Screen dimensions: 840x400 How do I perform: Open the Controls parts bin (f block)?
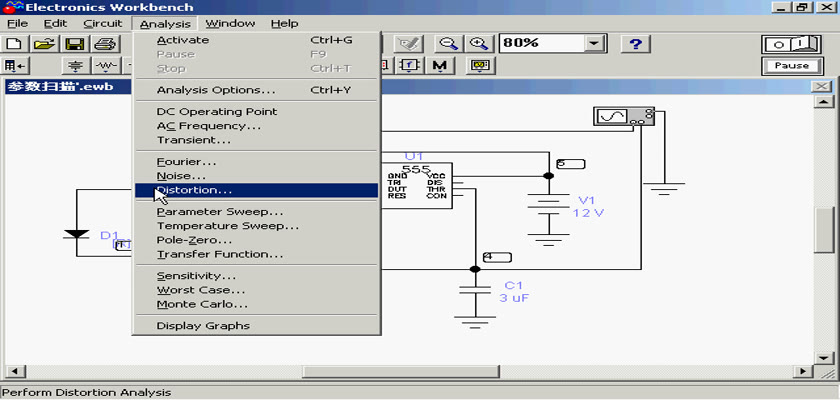tap(410, 66)
